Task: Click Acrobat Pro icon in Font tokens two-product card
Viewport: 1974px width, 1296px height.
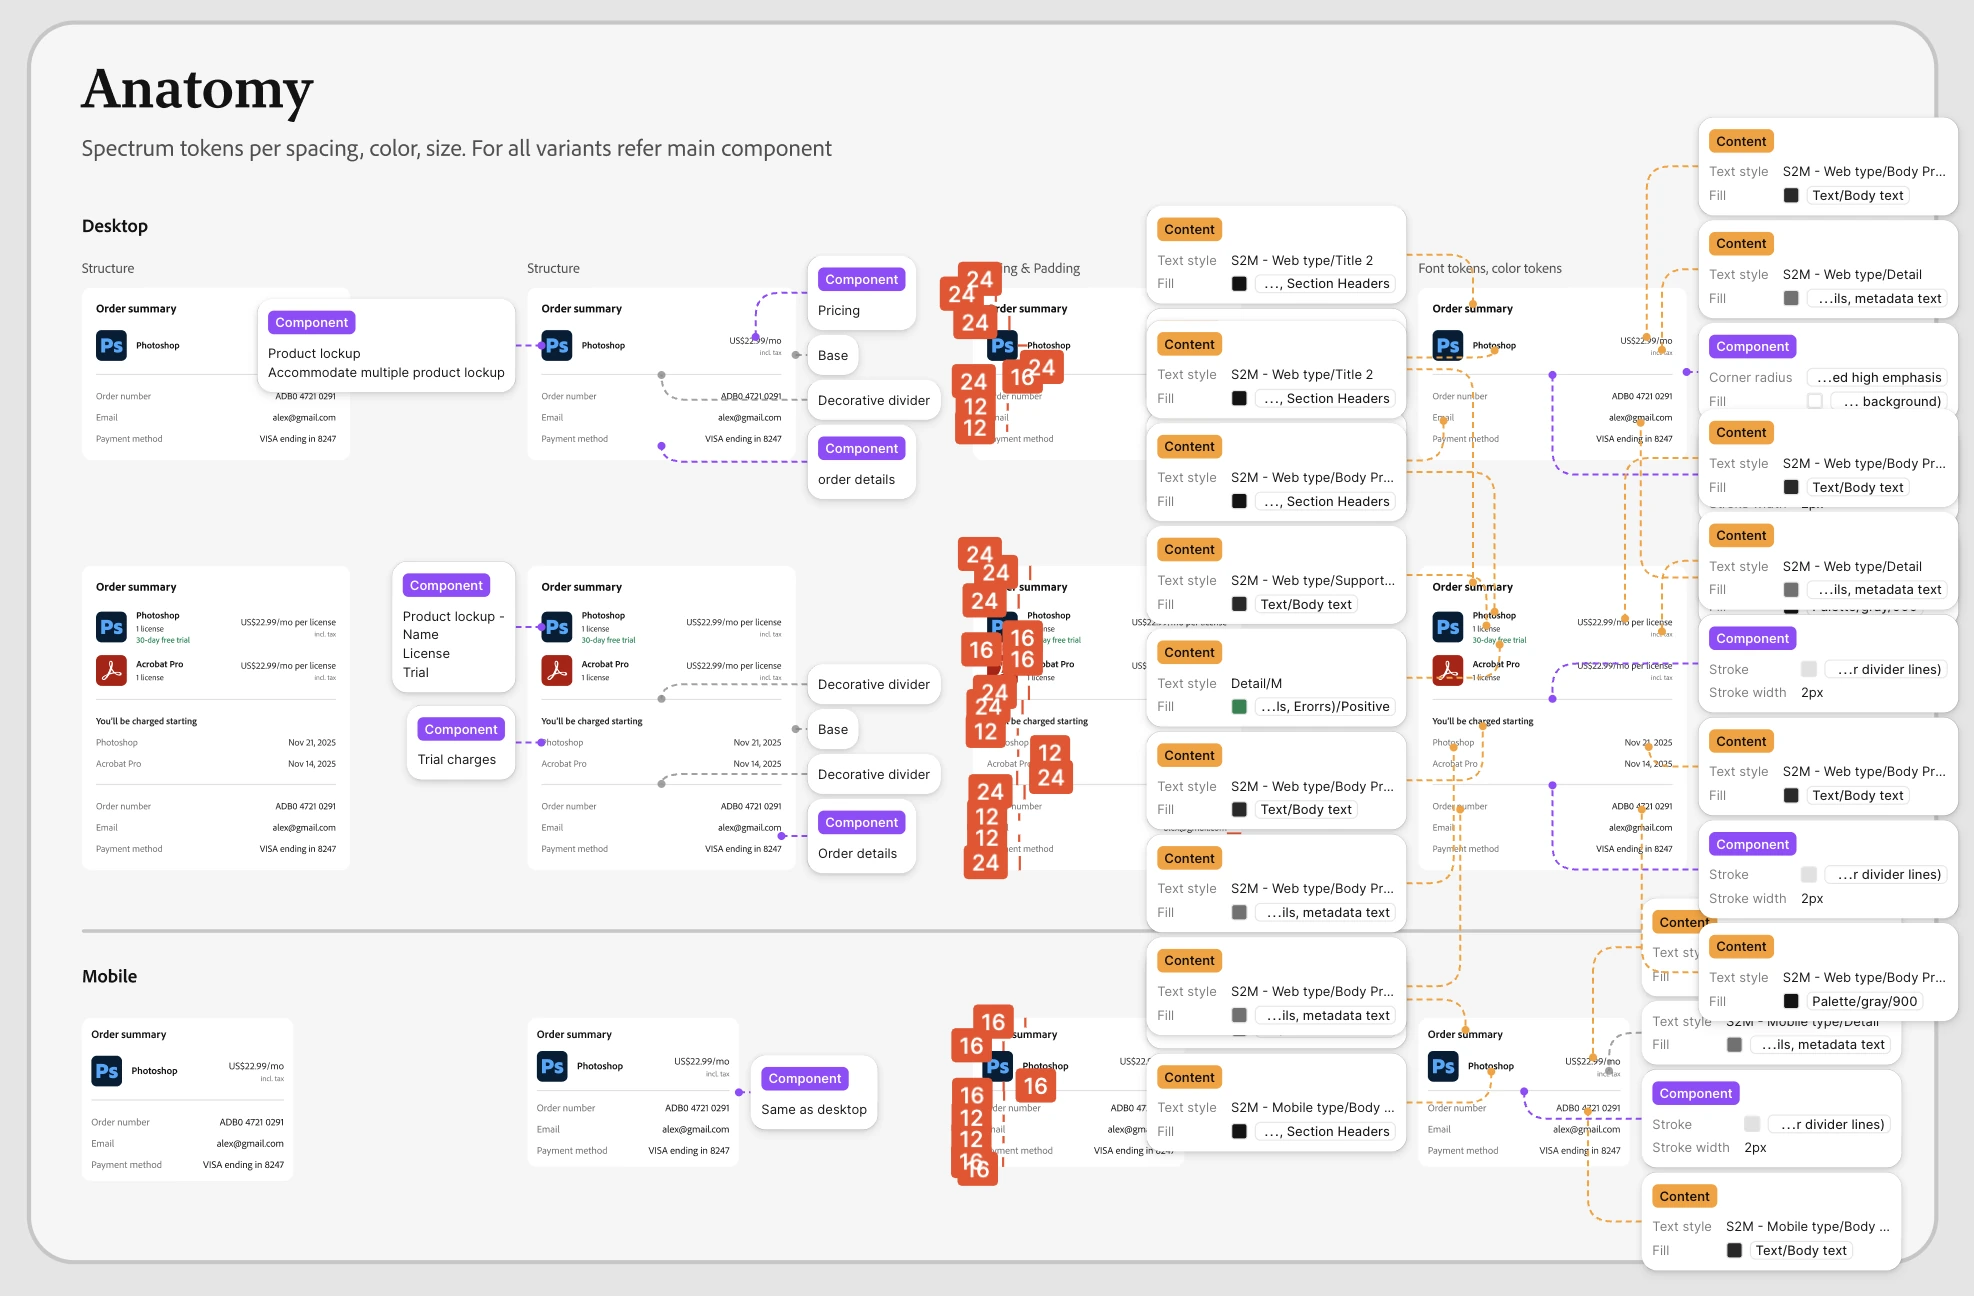Action: click(1447, 670)
